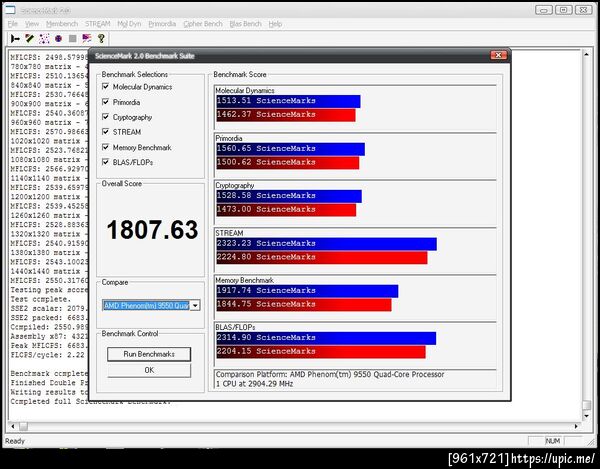Click the red Molecular Dynamics 1462.37 score bar
The height and width of the screenshot is (469, 600).
coord(286,115)
